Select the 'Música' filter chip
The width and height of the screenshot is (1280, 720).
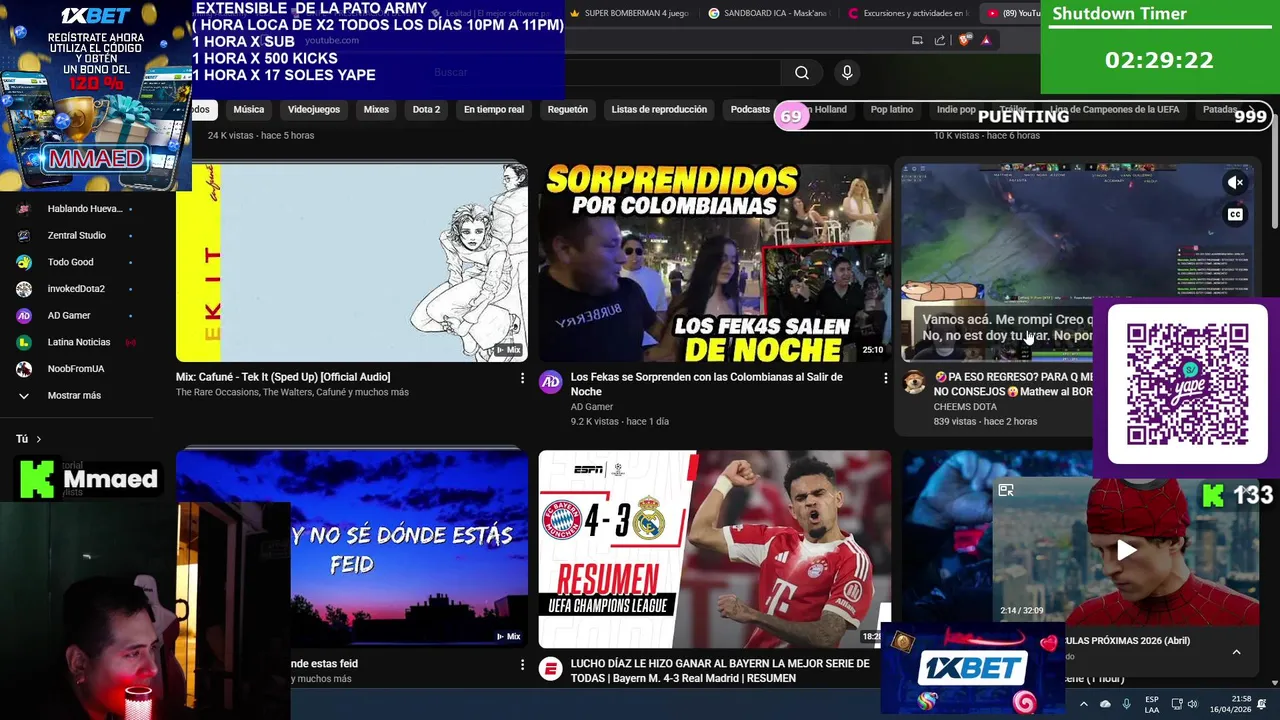click(x=249, y=109)
